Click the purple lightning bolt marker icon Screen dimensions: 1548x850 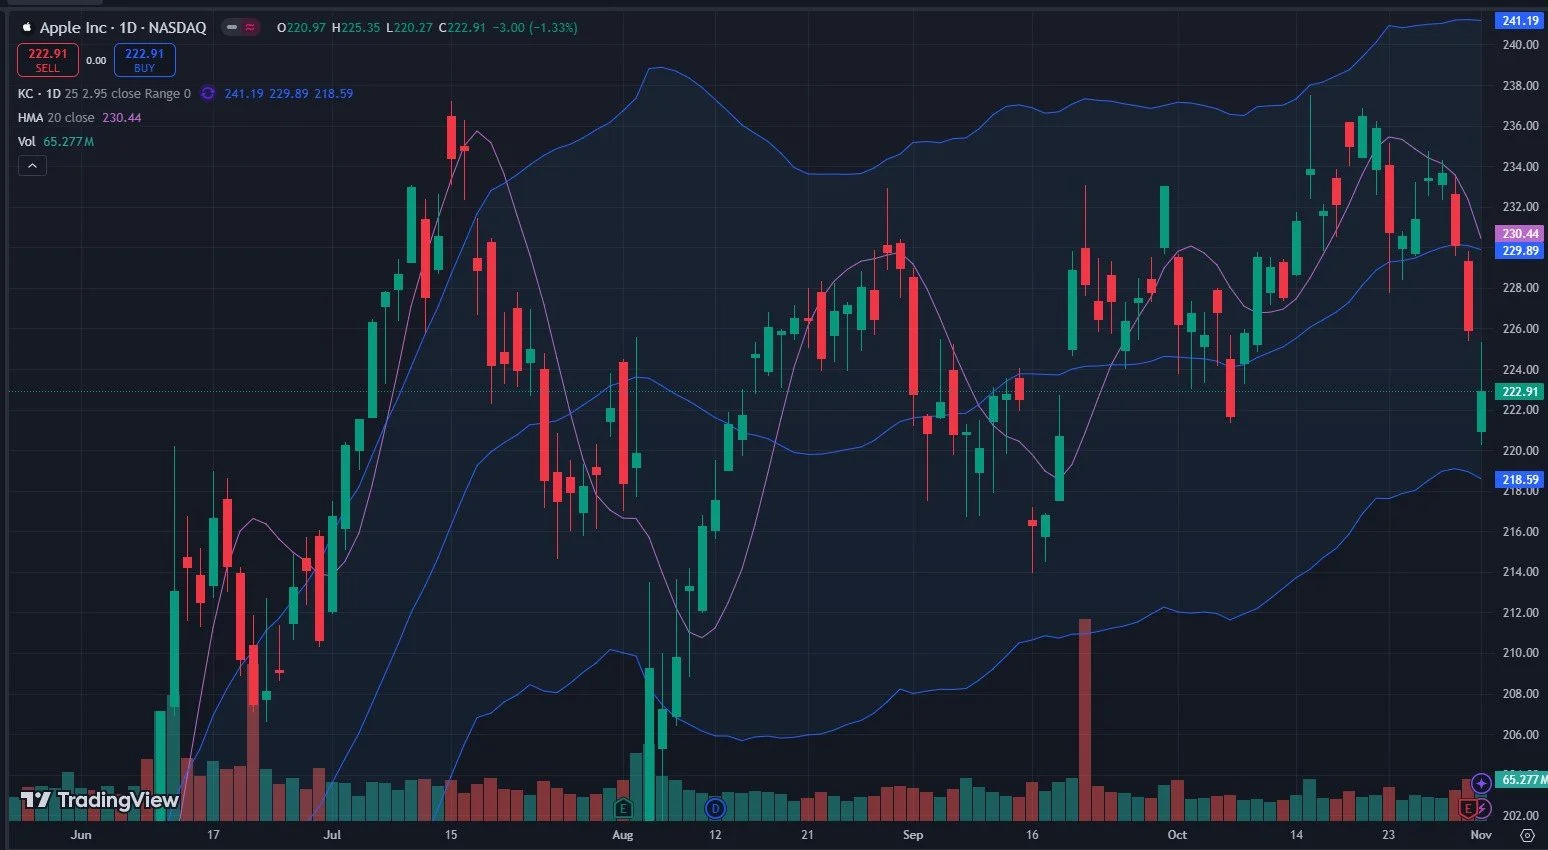click(1483, 808)
